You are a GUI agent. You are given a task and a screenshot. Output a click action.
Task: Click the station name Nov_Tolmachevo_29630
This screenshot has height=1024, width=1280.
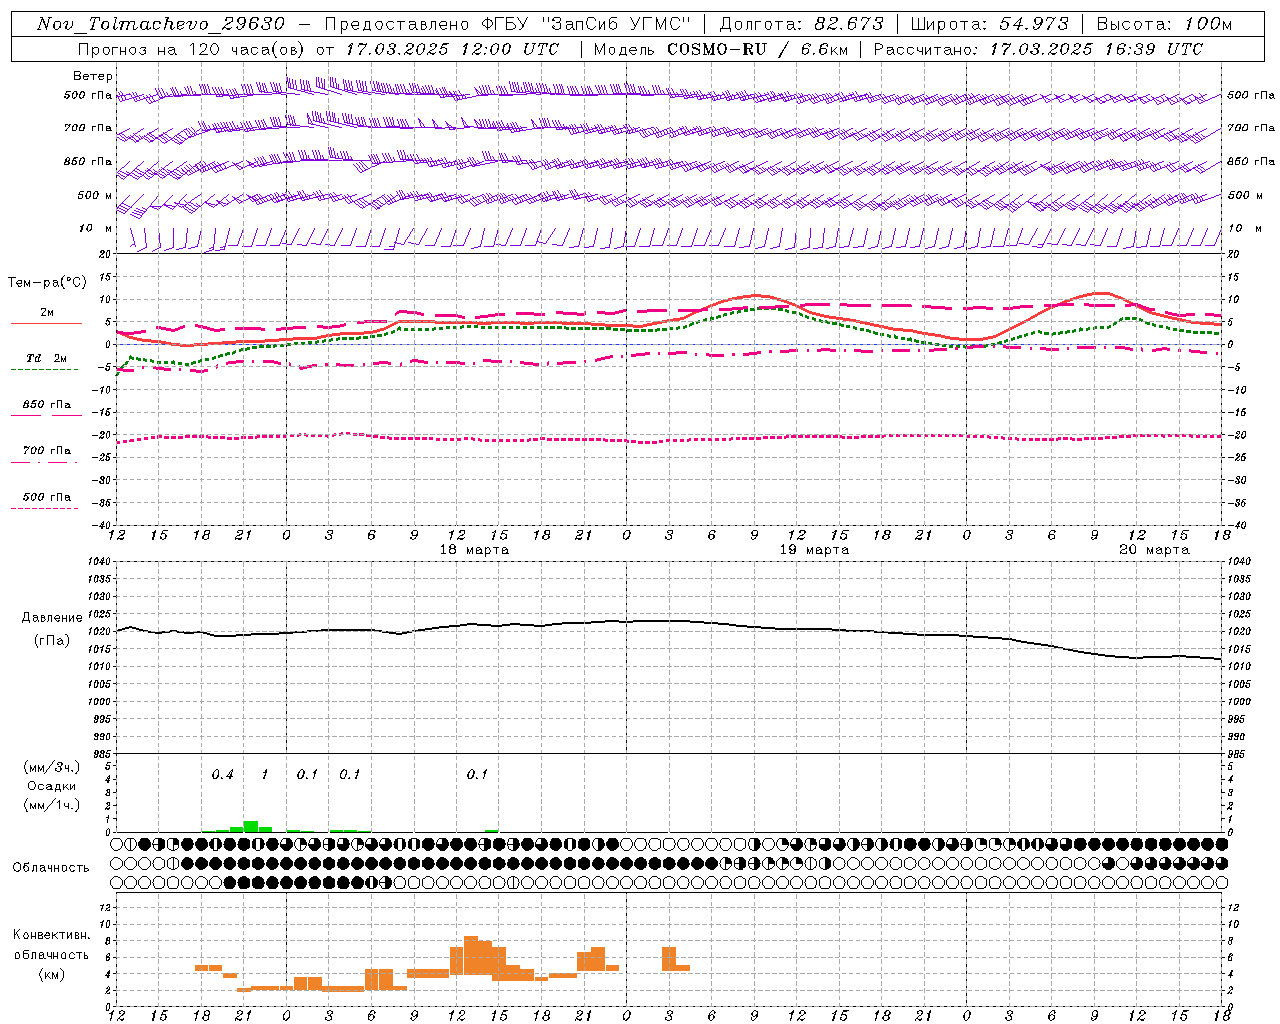[x=161, y=24]
